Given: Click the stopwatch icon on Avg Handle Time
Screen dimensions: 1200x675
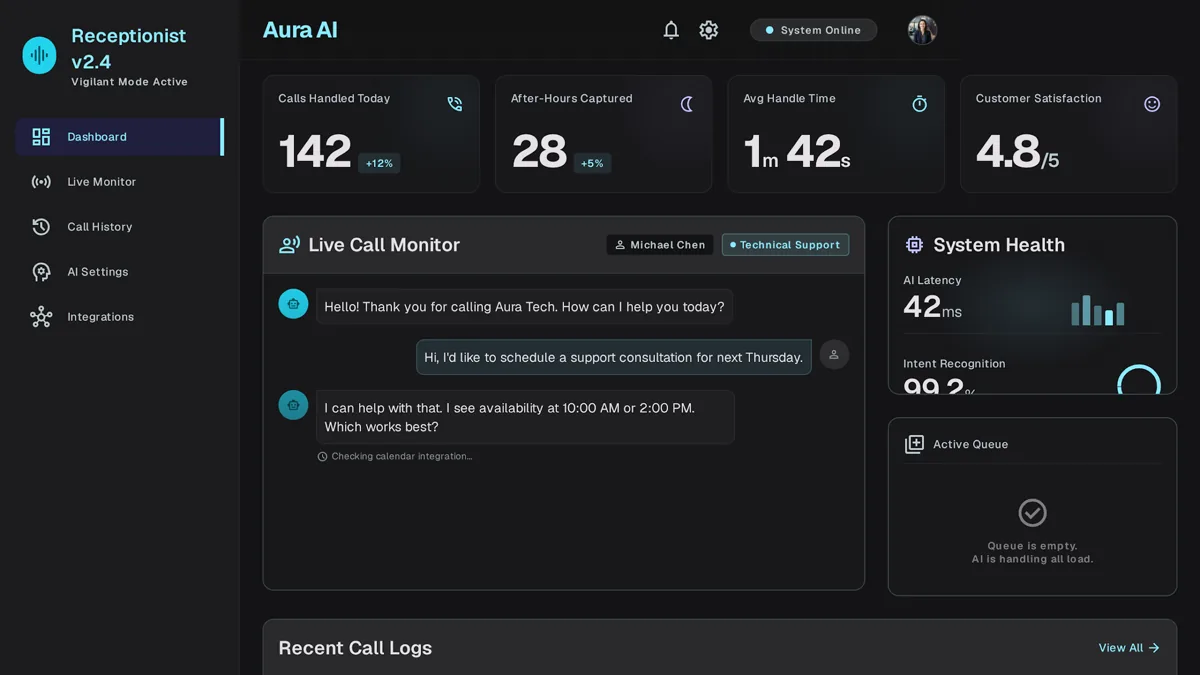Looking at the screenshot, I should [x=920, y=104].
